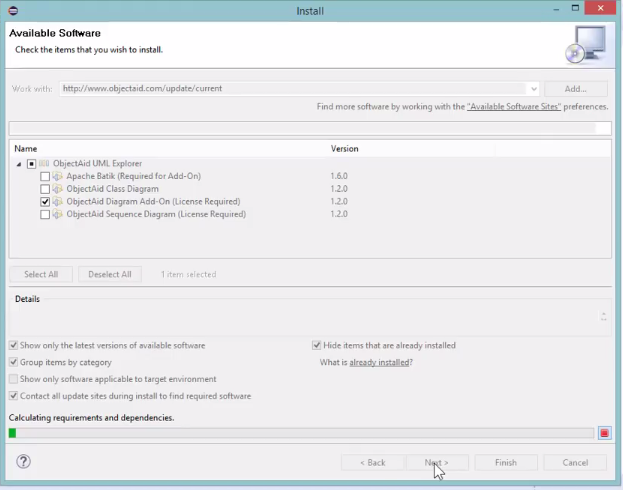
Task: Toggle the ObjectAid UML Explorer category checkbox
Action: tap(31, 164)
